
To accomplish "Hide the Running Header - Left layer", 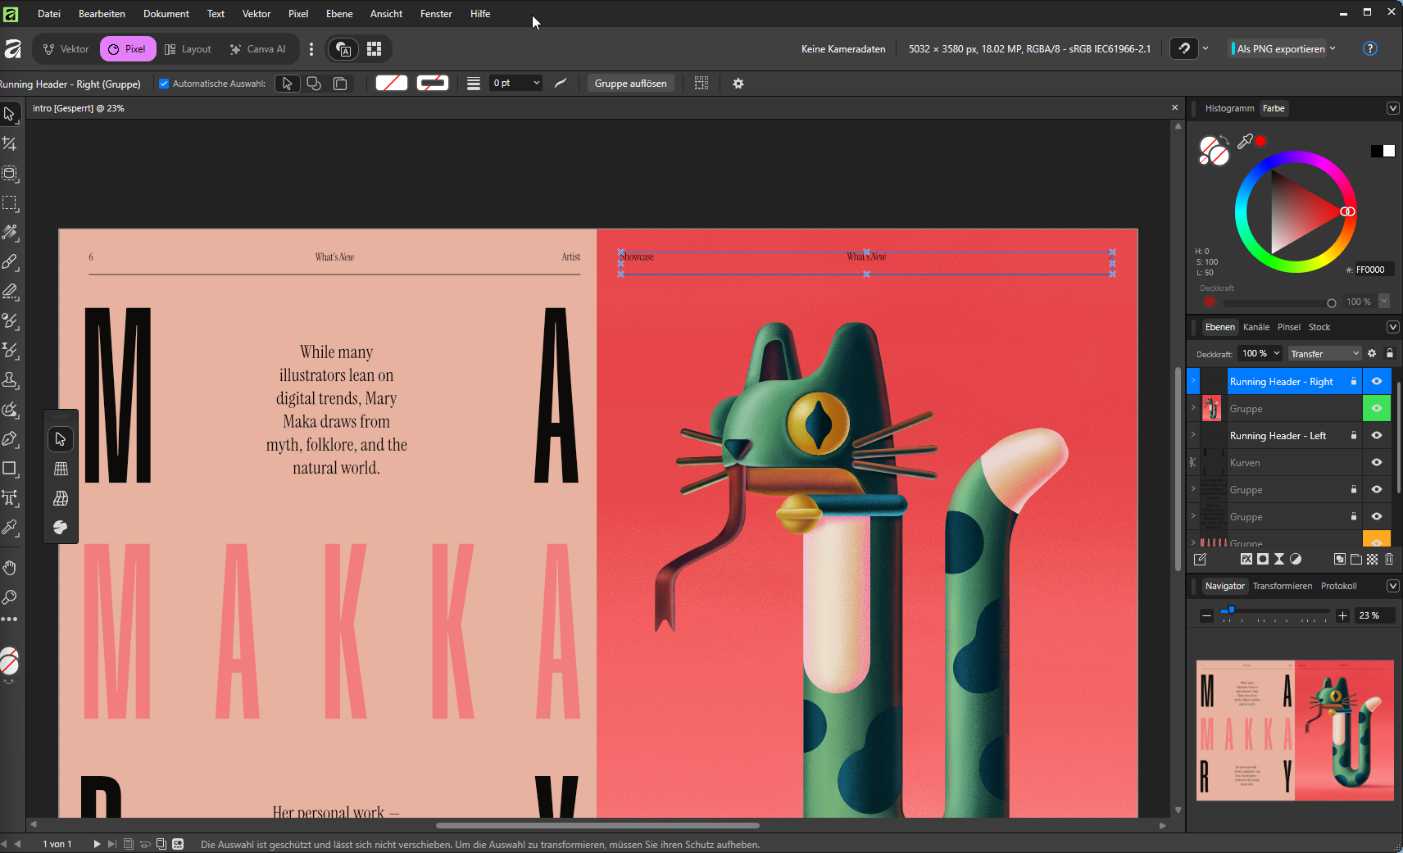I will pos(1377,435).
